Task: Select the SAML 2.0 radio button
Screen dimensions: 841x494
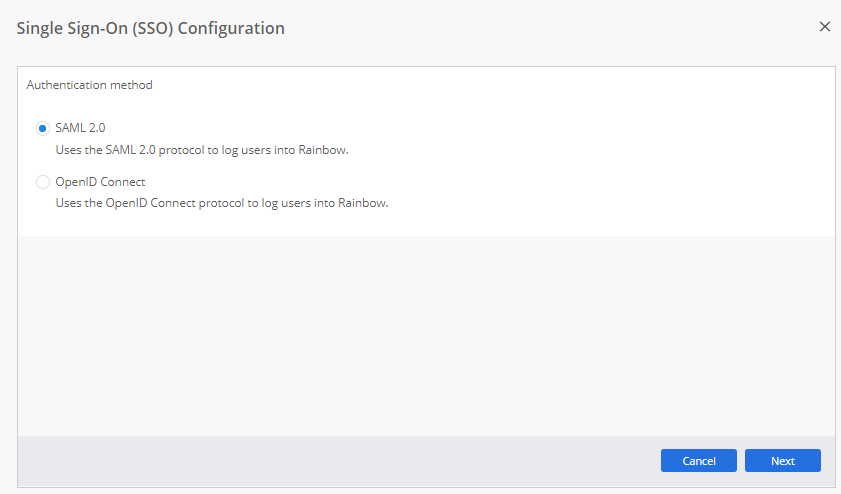Action: pyautogui.click(x=42, y=128)
